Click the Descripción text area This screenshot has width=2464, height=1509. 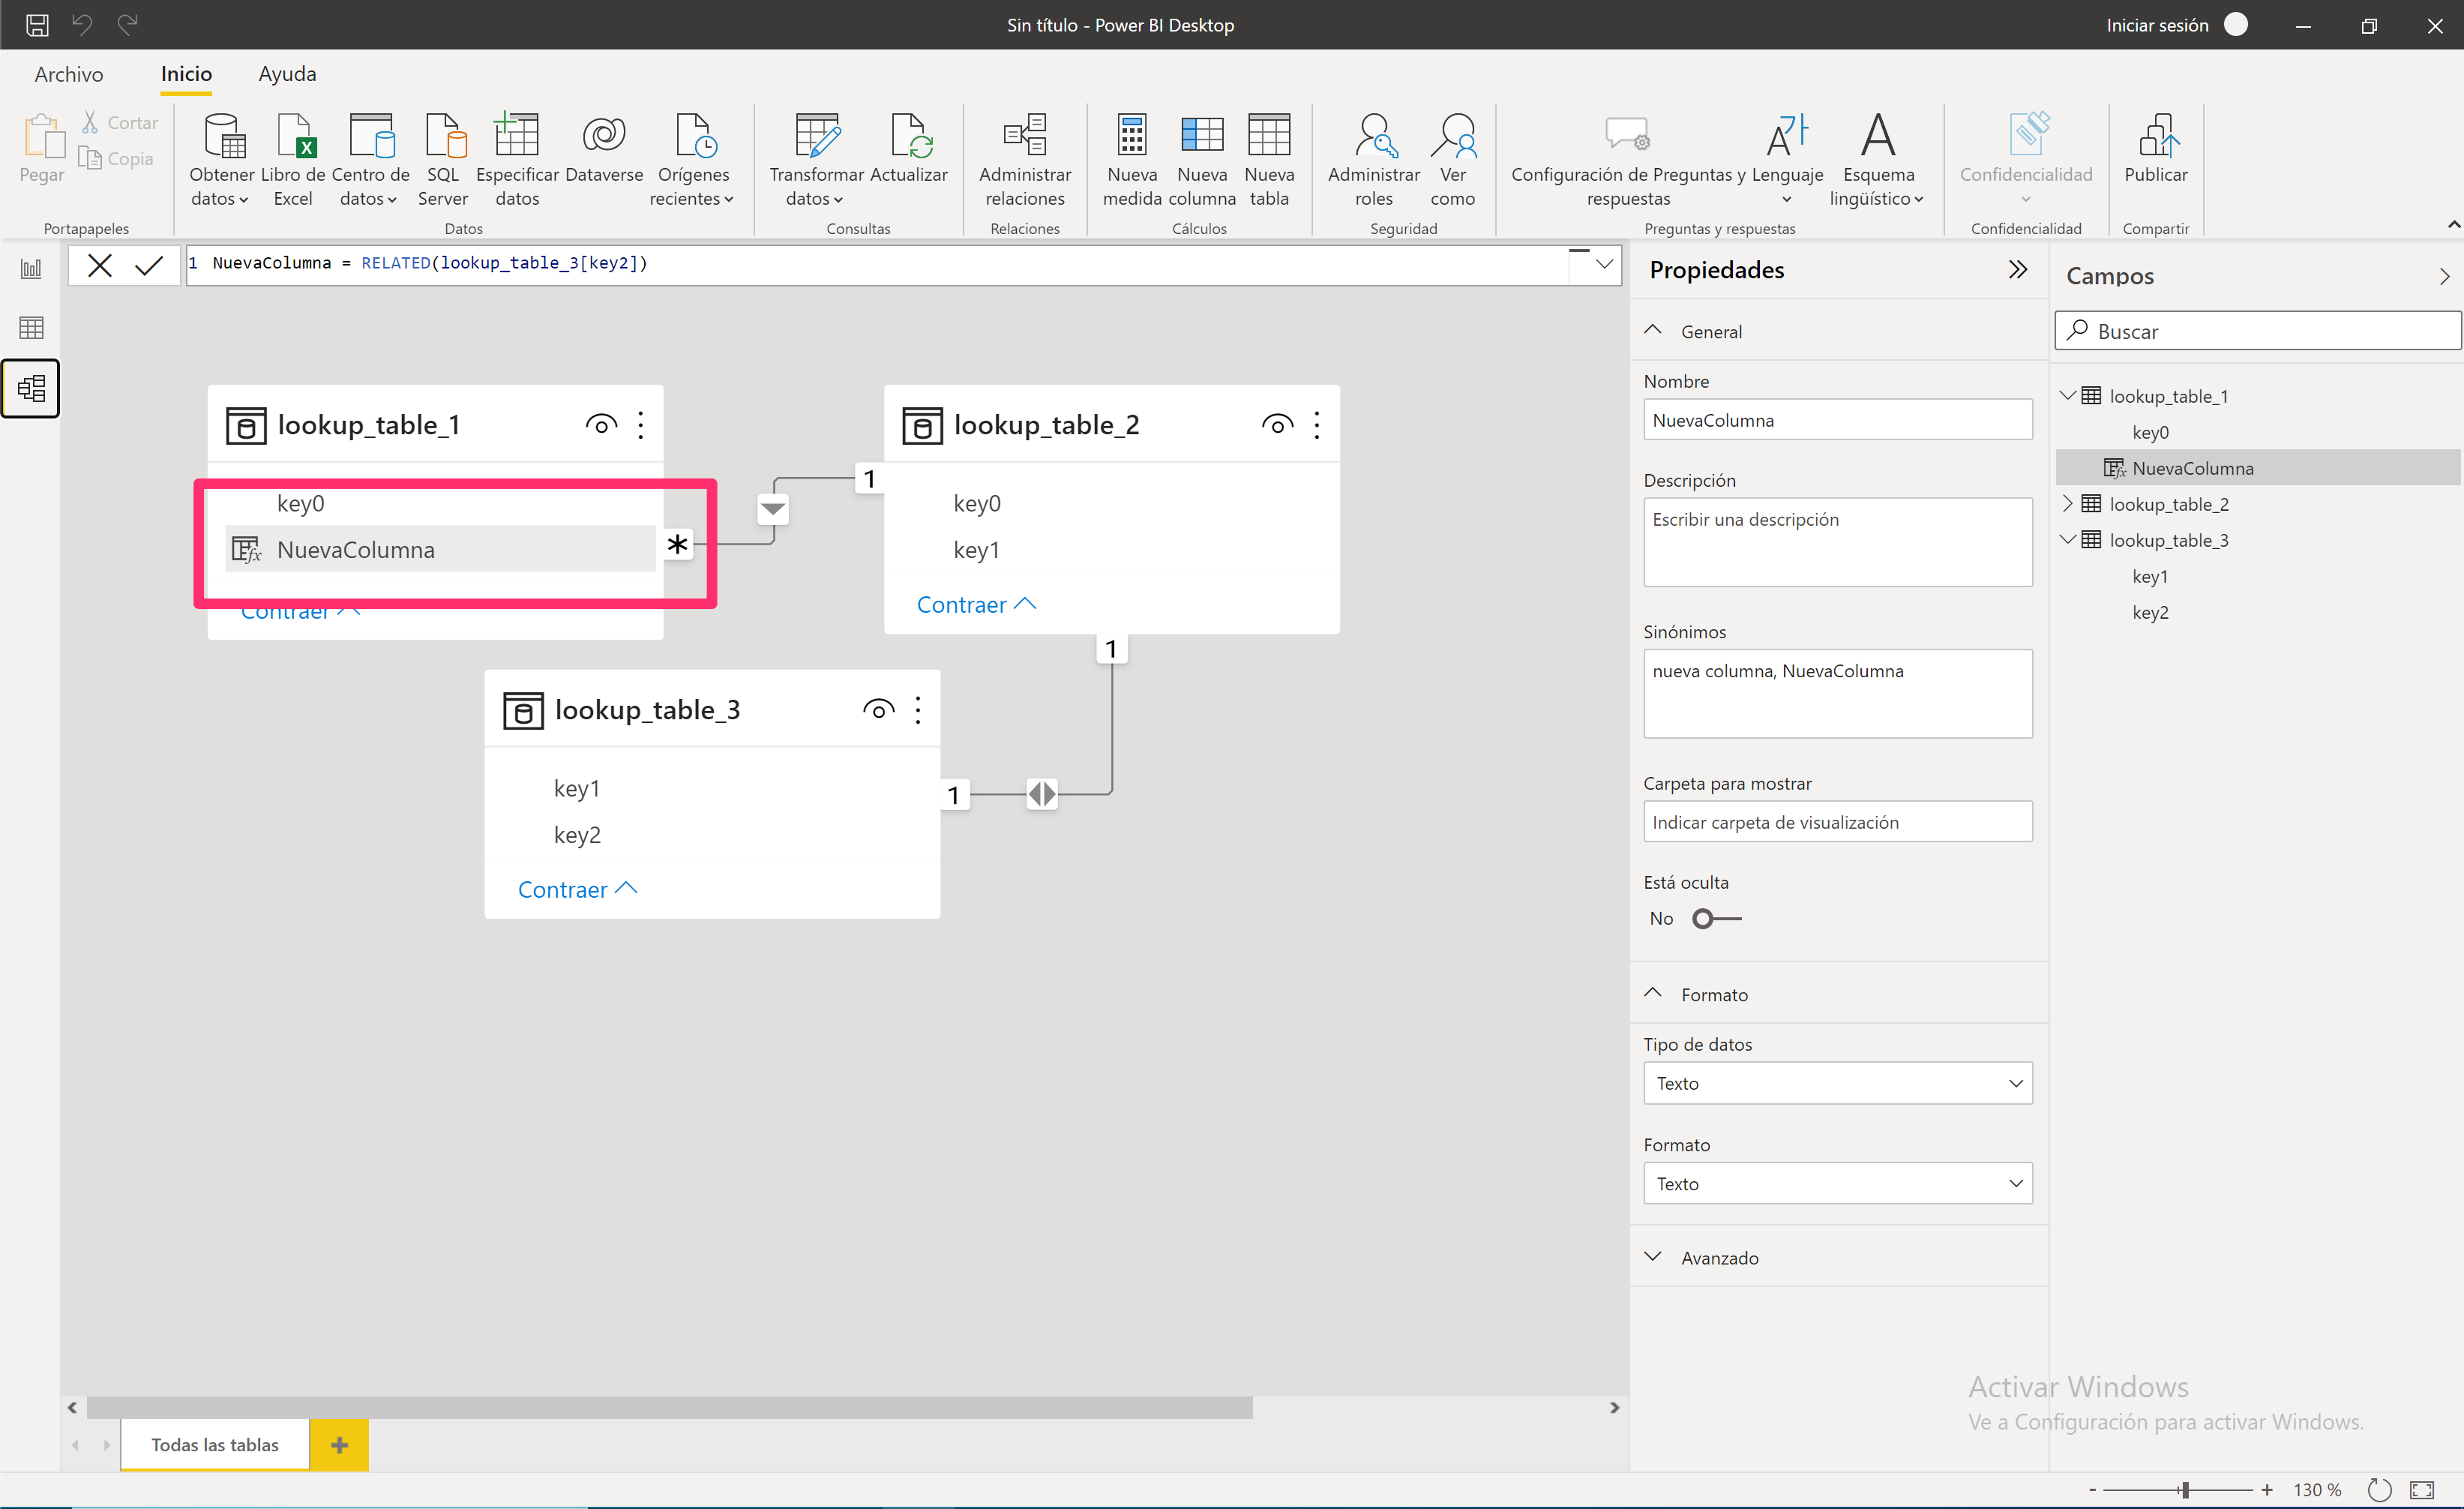[x=1837, y=542]
